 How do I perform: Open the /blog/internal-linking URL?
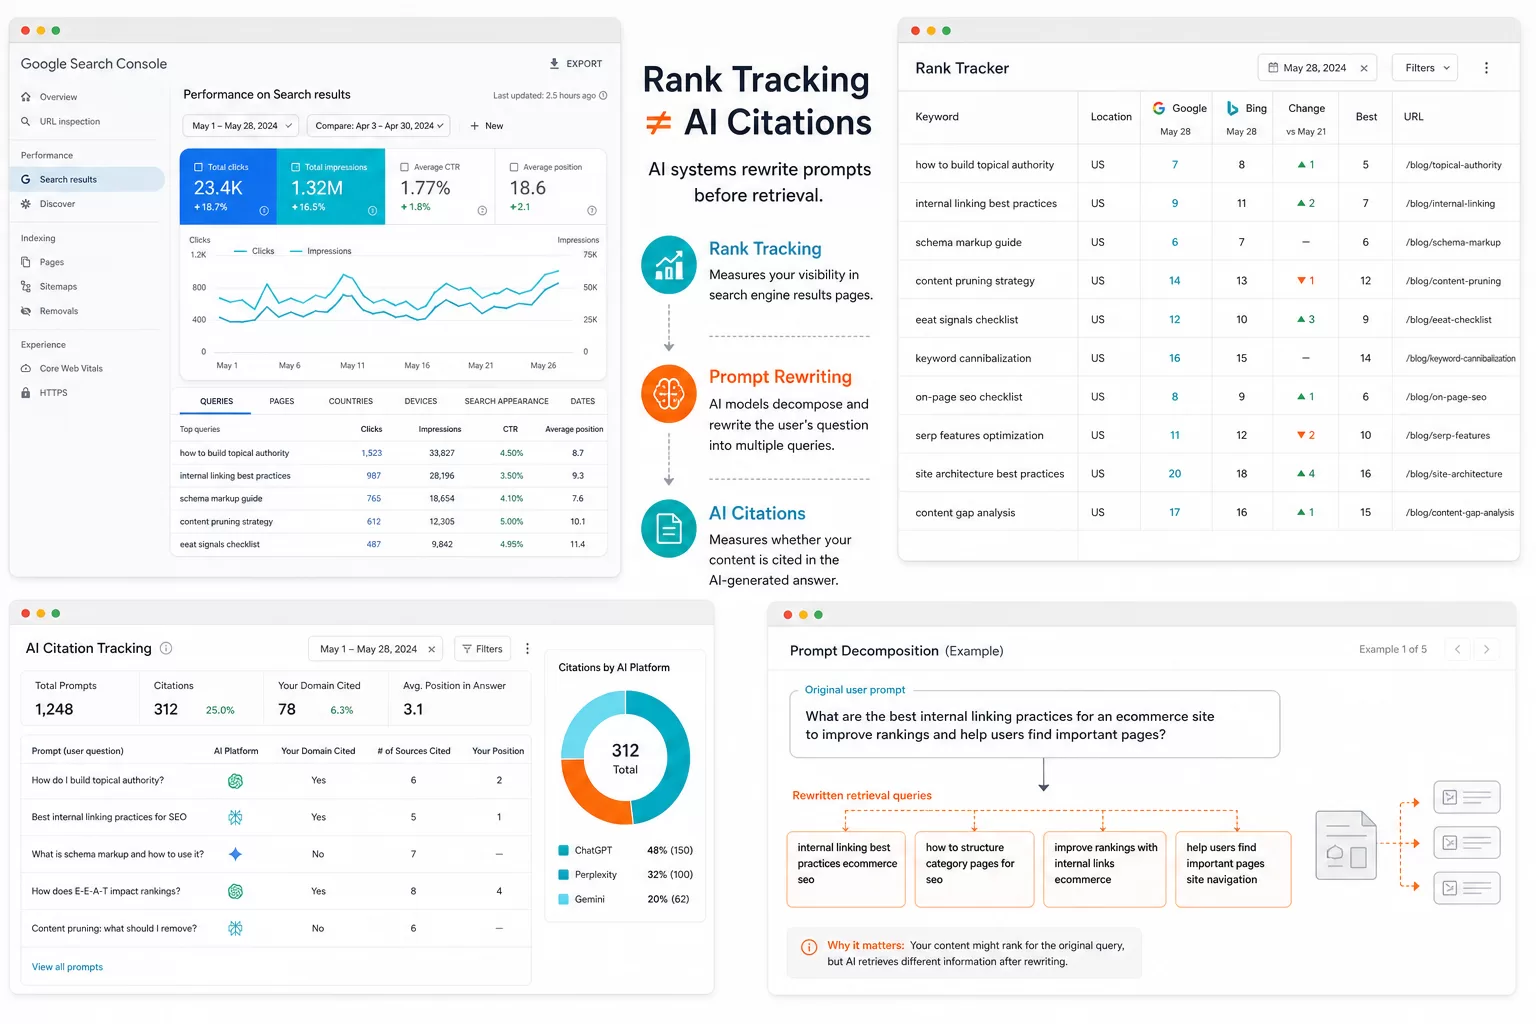[1450, 204]
